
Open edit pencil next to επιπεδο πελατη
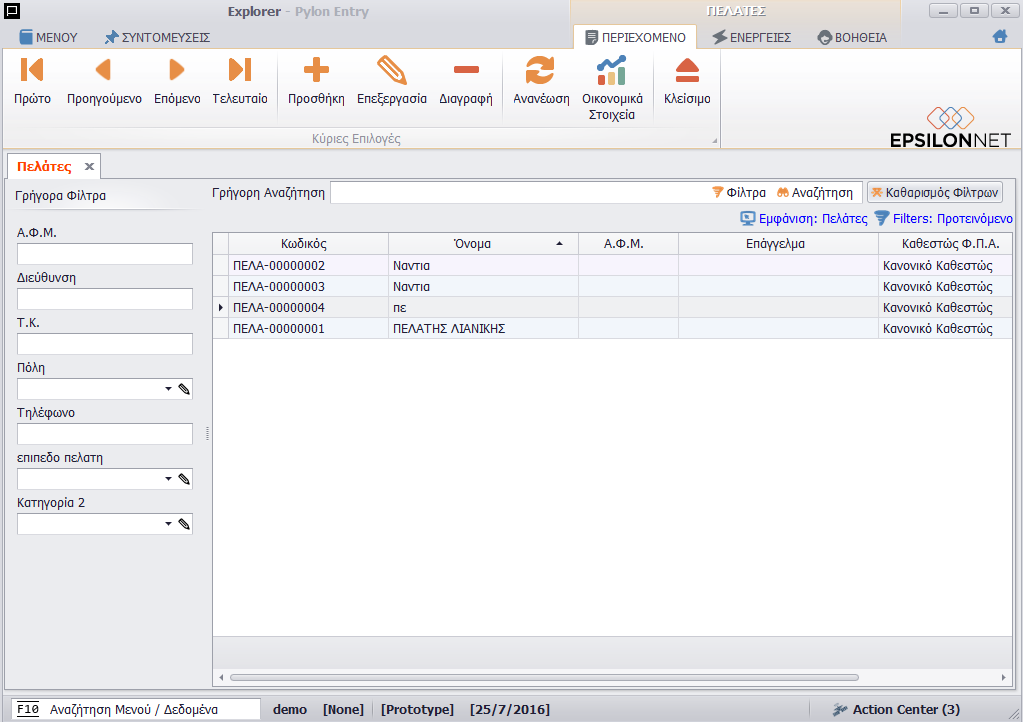[x=184, y=479]
